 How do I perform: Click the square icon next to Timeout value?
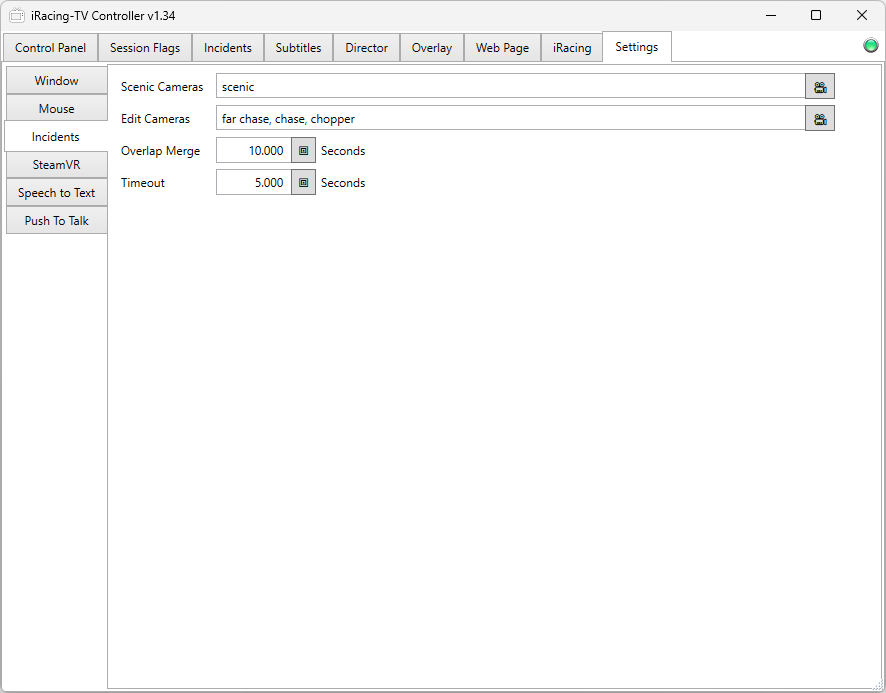(x=303, y=183)
